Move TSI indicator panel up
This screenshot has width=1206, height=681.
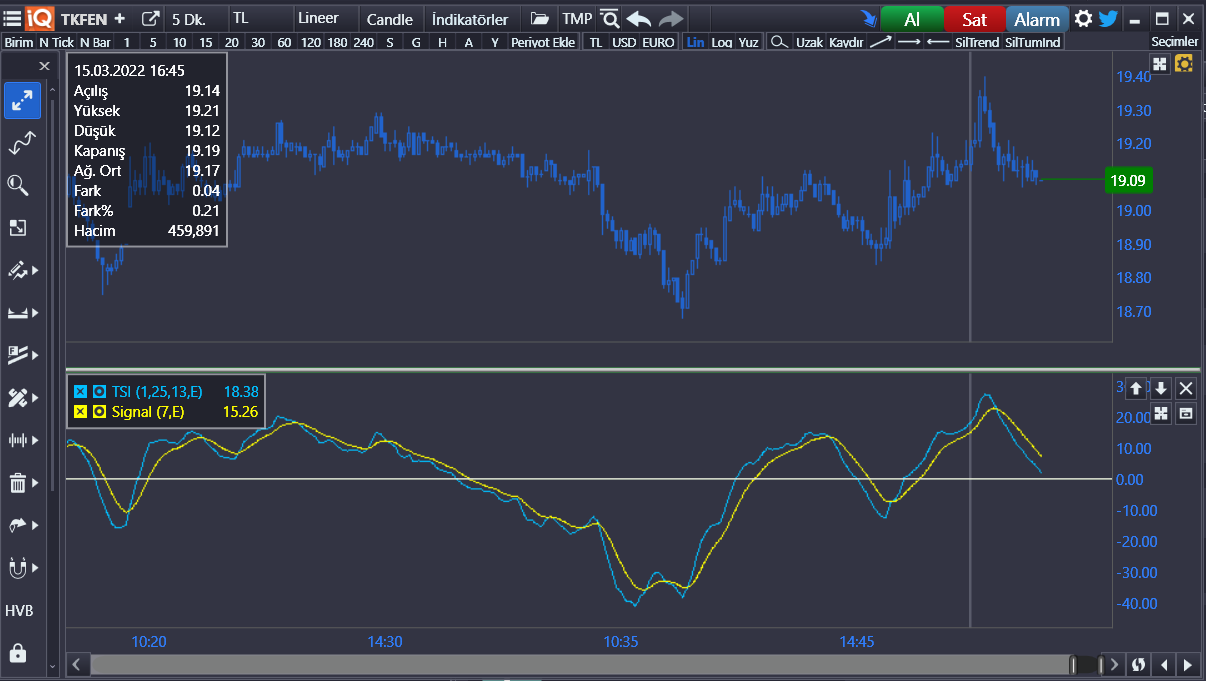(x=1136, y=389)
